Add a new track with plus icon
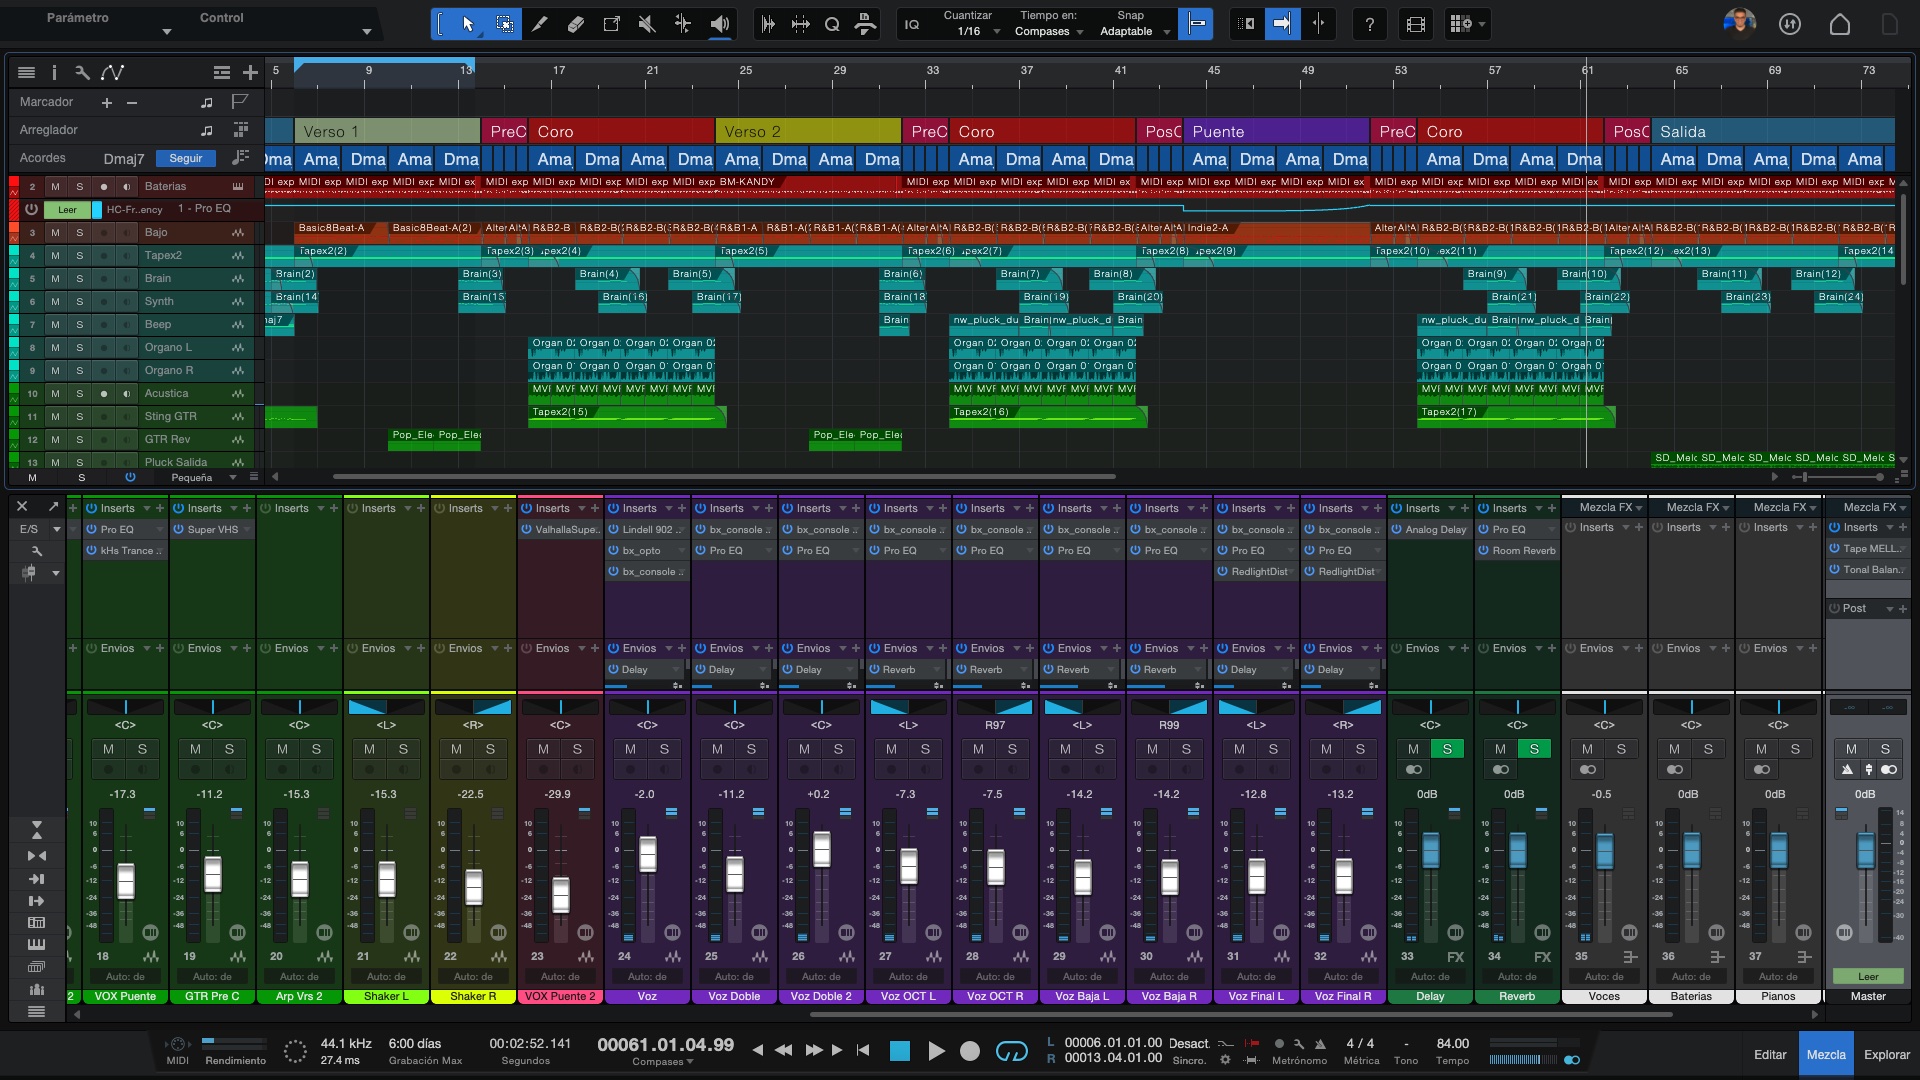Viewport: 1920px width, 1080px height. click(x=250, y=72)
